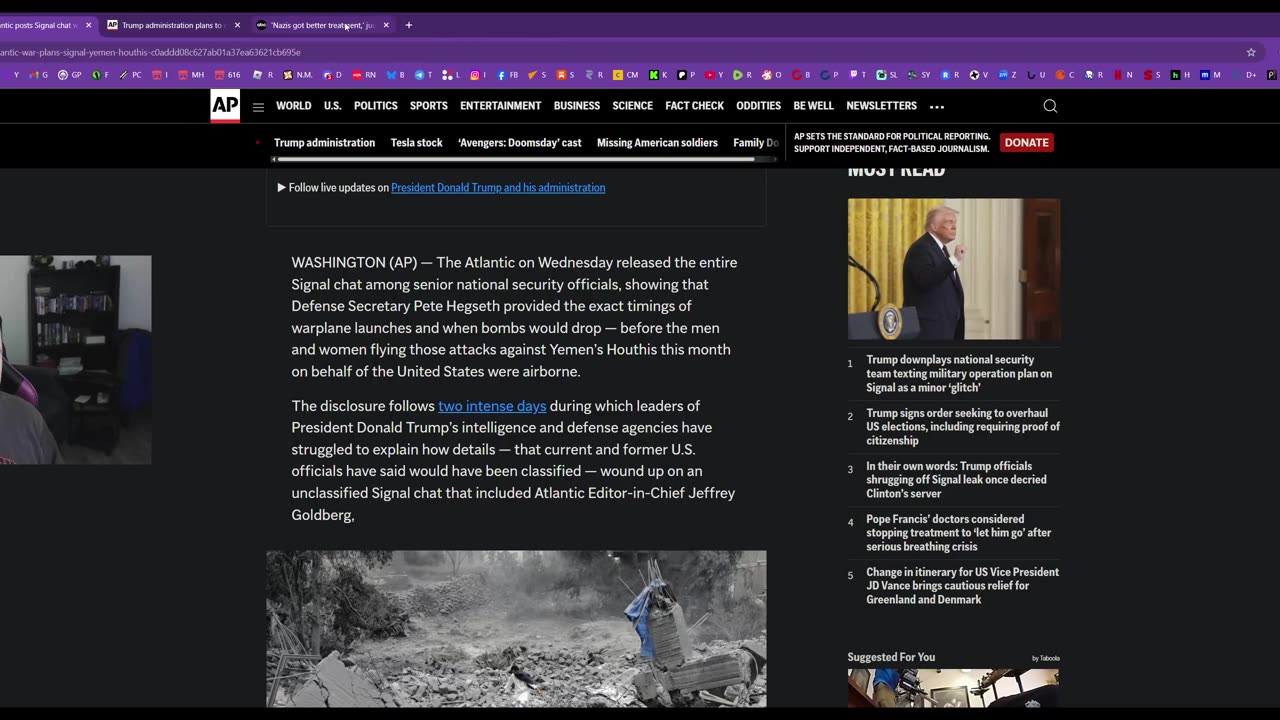Open the Zoom Z bookmark
1280x720 pixels.
pyautogui.click(x=1006, y=75)
